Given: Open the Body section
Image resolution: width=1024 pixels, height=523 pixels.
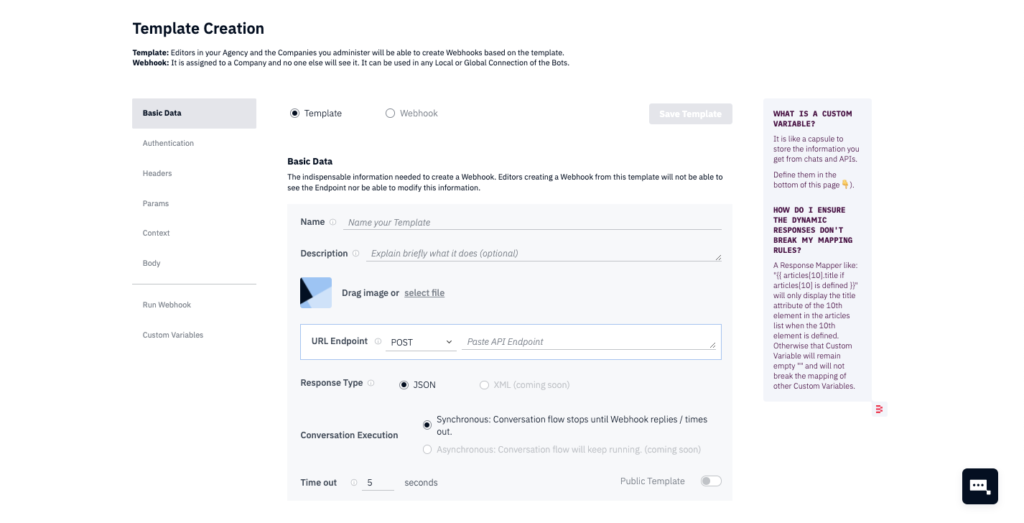Looking at the screenshot, I should [x=152, y=263].
